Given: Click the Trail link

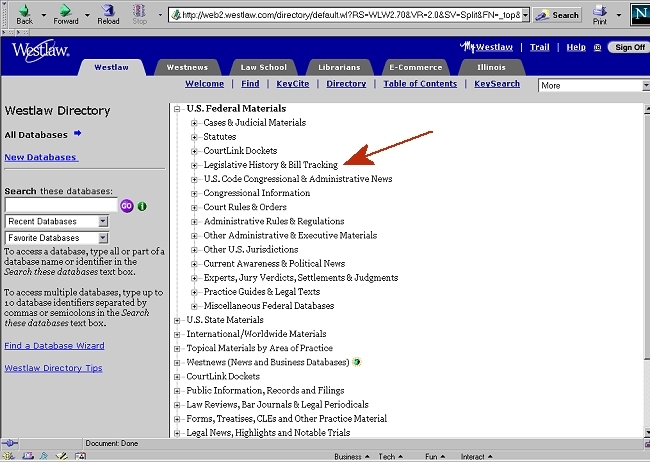Looking at the screenshot, I should [x=540, y=47].
